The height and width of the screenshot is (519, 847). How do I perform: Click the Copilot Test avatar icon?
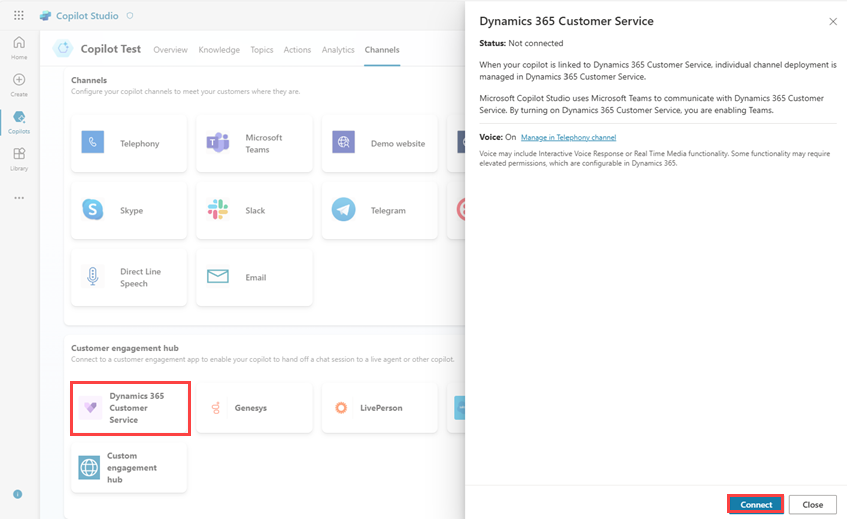click(x=63, y=49)
